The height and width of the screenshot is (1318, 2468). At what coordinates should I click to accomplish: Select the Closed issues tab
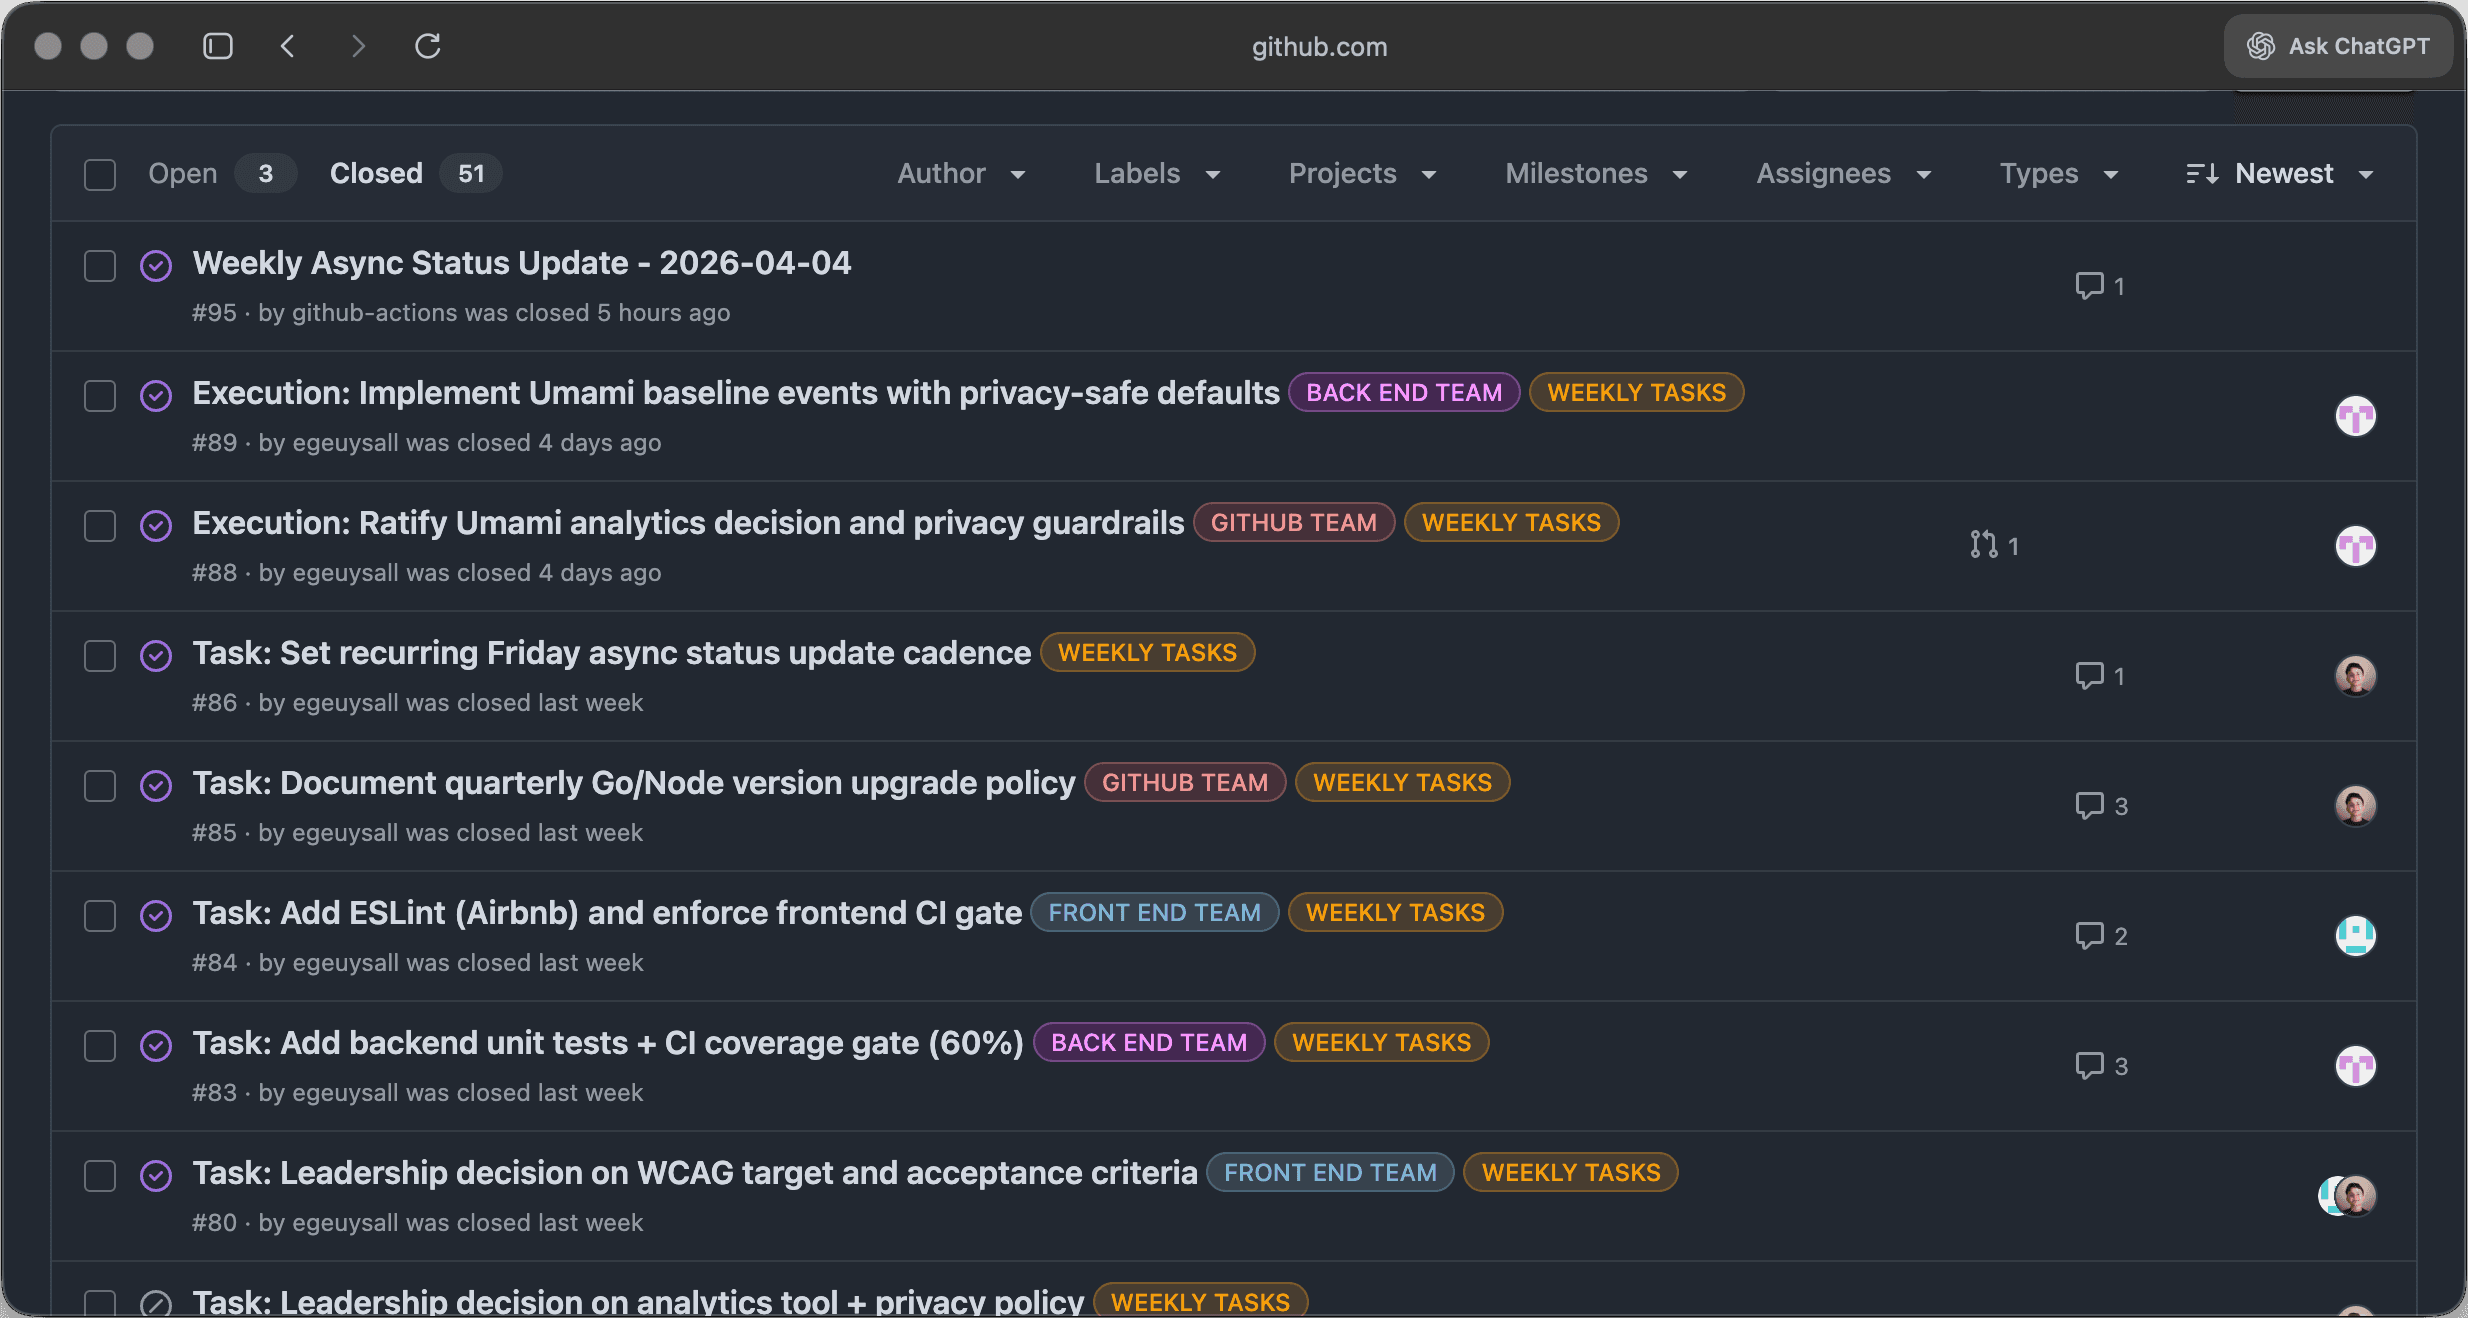[x=375, y=173]
